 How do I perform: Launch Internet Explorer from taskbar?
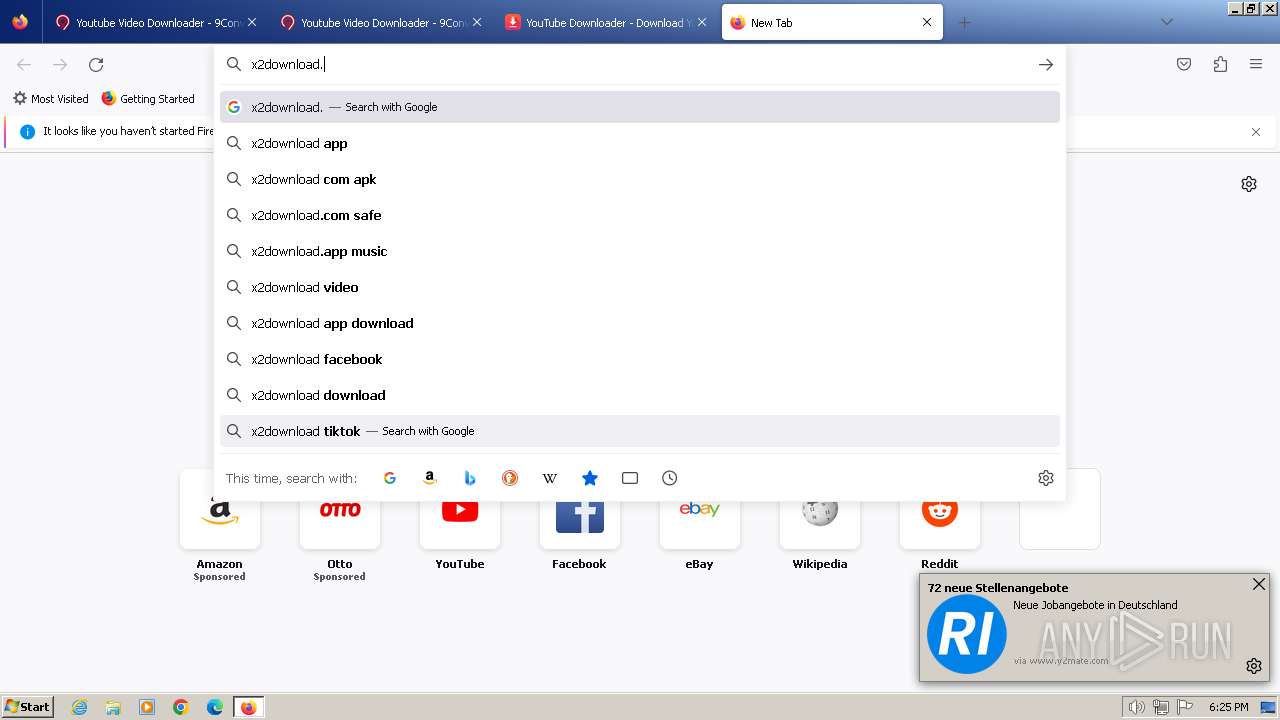click(80, 707)
